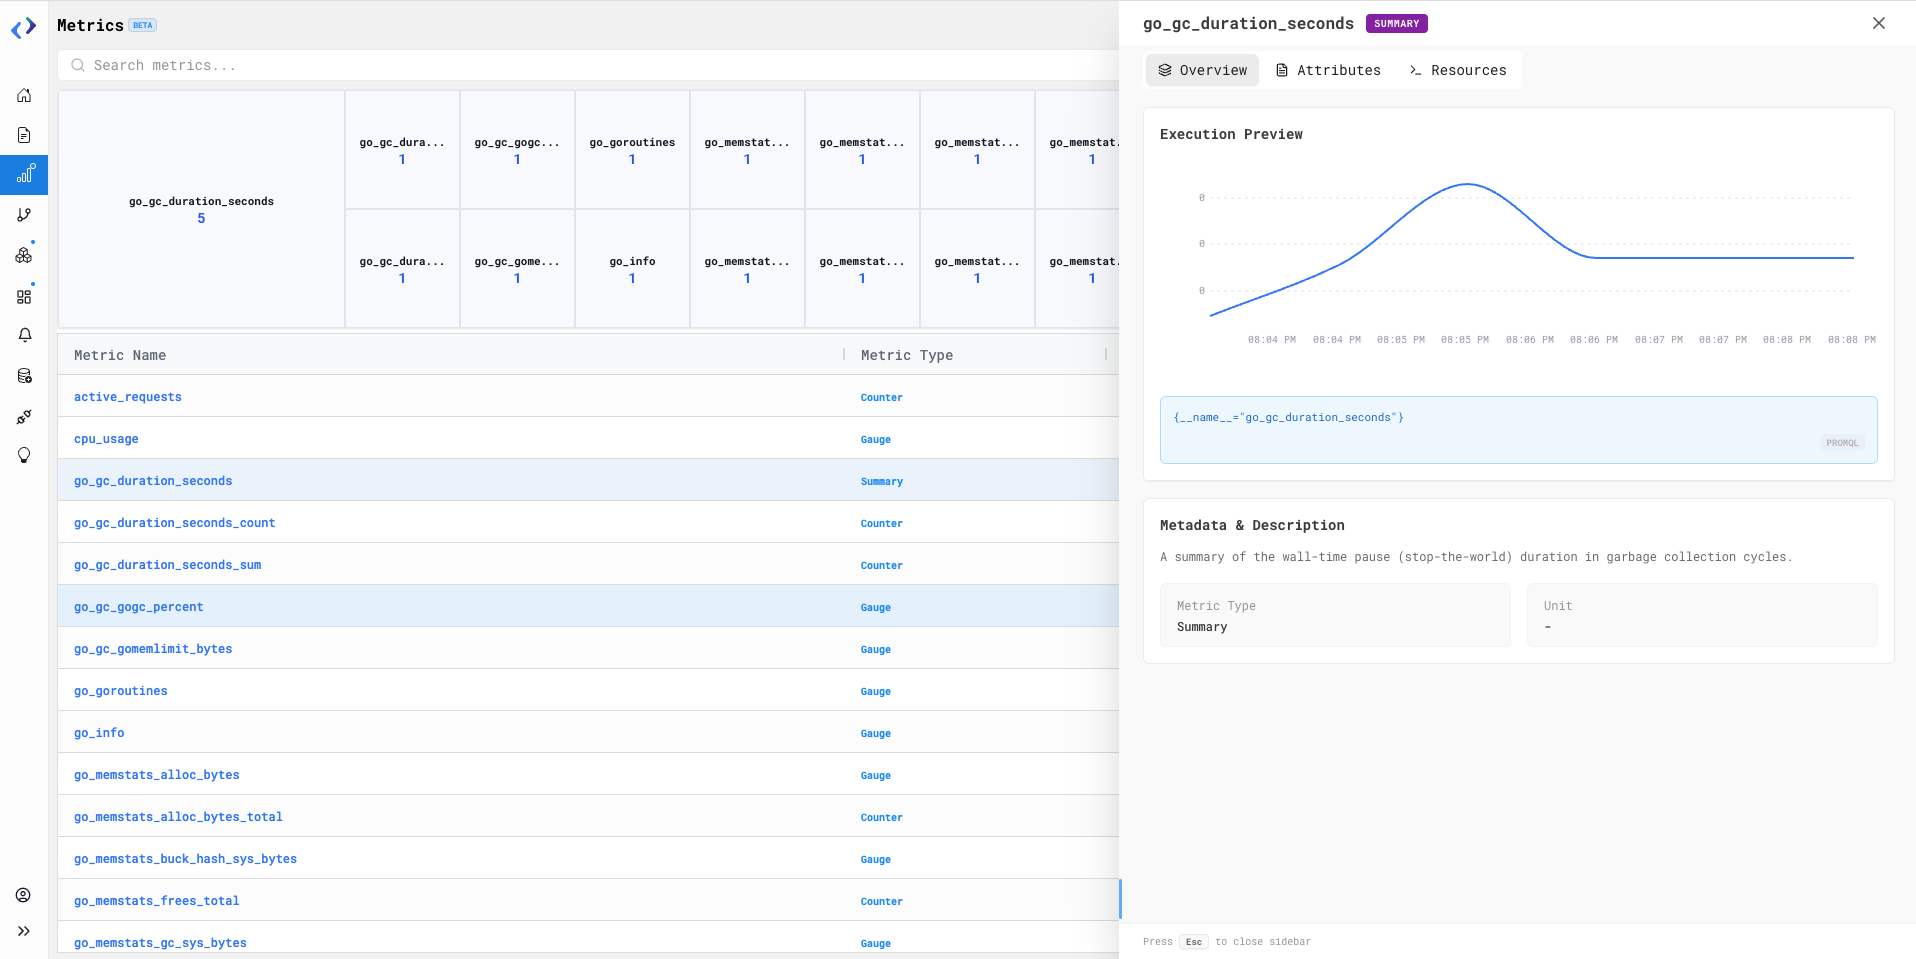1916x959 pixels.
Task: Expand the sidebar with the double-chevron icon
Action: tap(24, 931)
